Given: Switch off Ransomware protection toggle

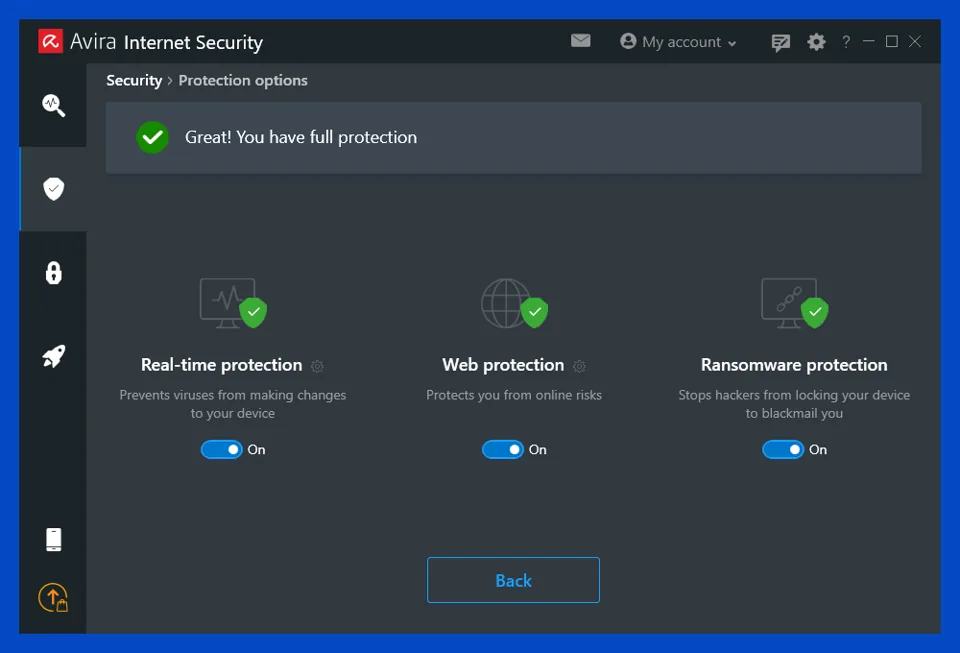Looking at the screenshot, I should 783,450.
